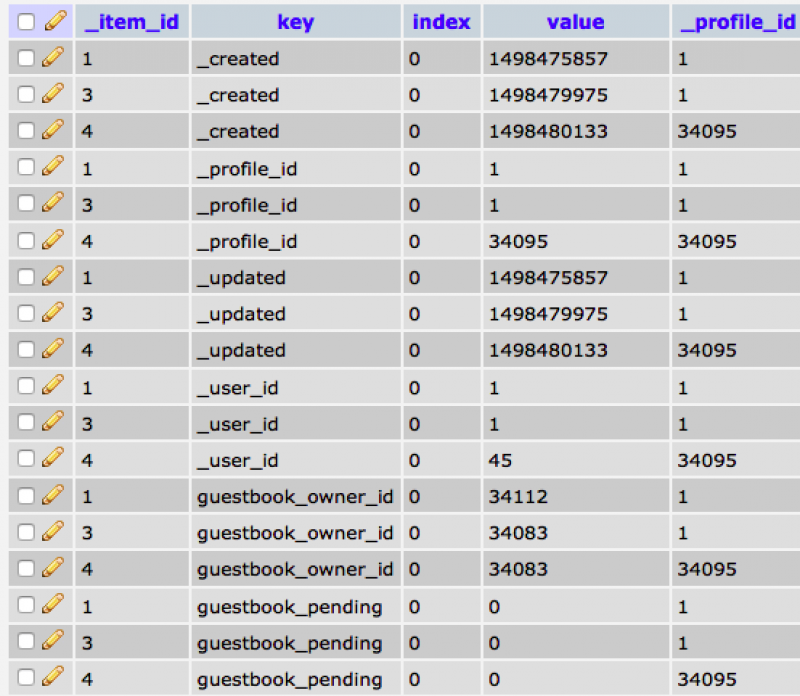Click profile id 34095 in the _created row
The width and height of the screenshot is (800, 696).
click(x=707, y=131)
